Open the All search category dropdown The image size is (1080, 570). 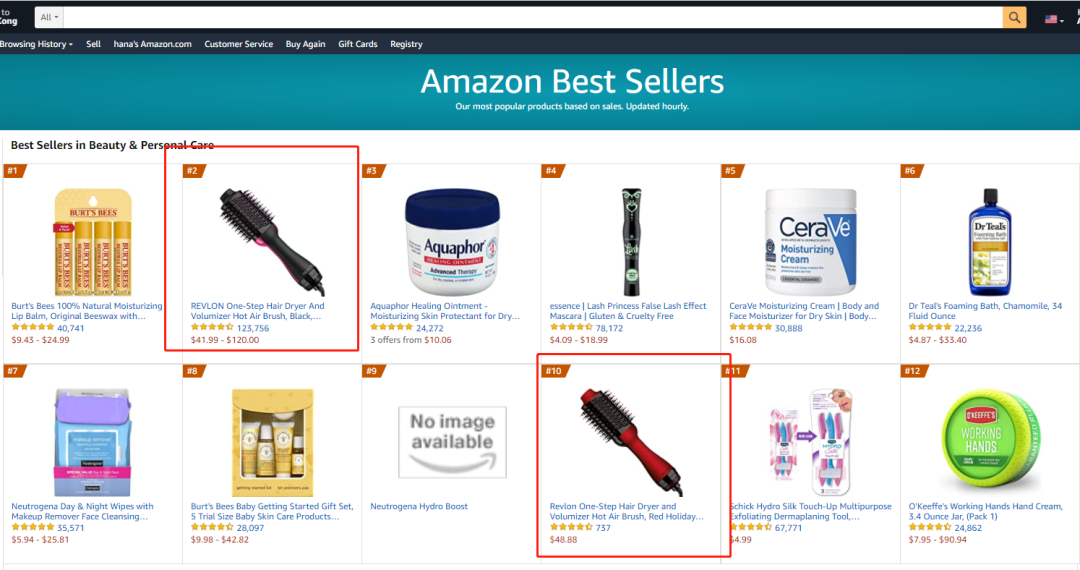(x=48, y=17)
